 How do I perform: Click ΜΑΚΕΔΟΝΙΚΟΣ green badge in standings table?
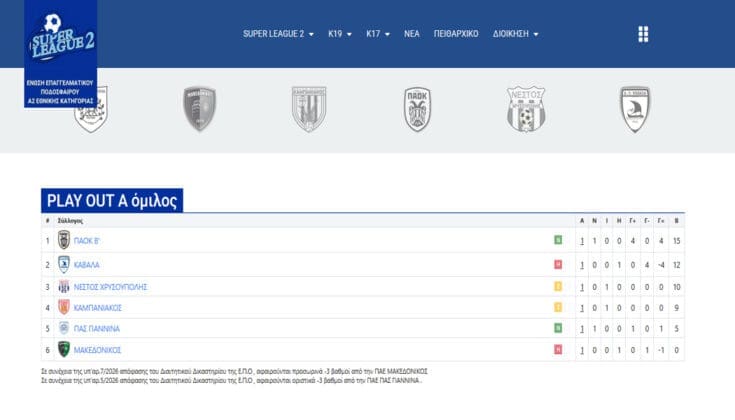tap(64, 349)
